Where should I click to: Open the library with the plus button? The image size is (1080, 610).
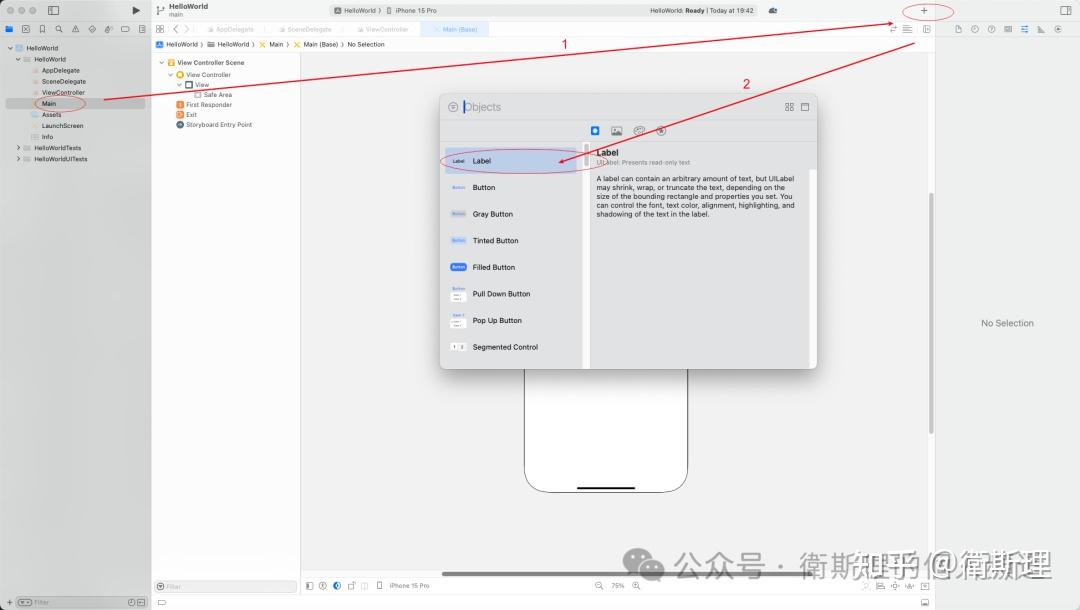(922, 10)
